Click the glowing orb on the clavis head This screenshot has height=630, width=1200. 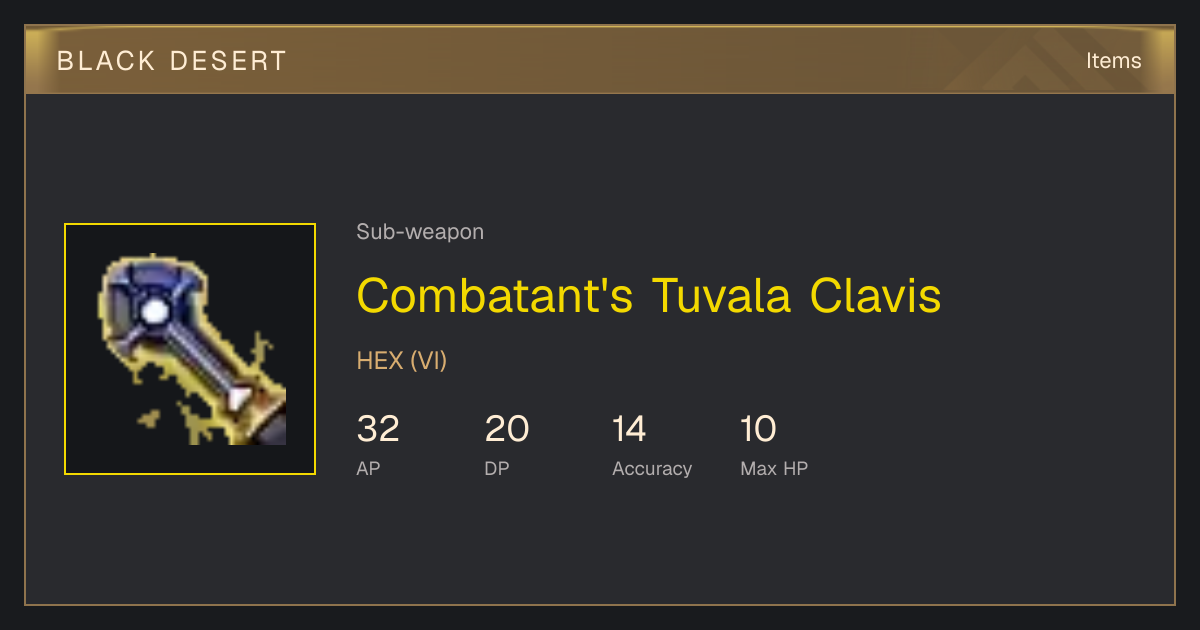point(154,312)
